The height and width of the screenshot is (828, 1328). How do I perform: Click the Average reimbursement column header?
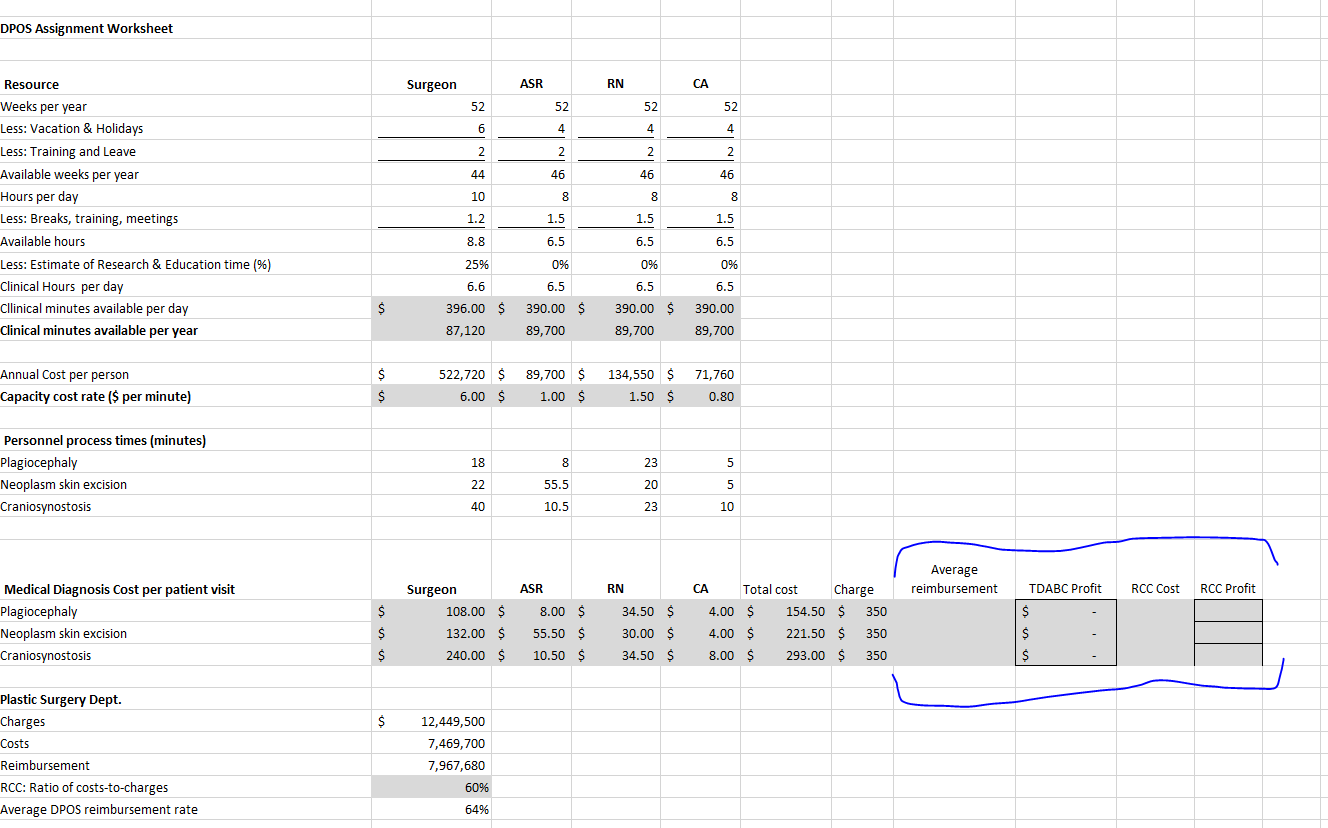[x=954, y=578]
